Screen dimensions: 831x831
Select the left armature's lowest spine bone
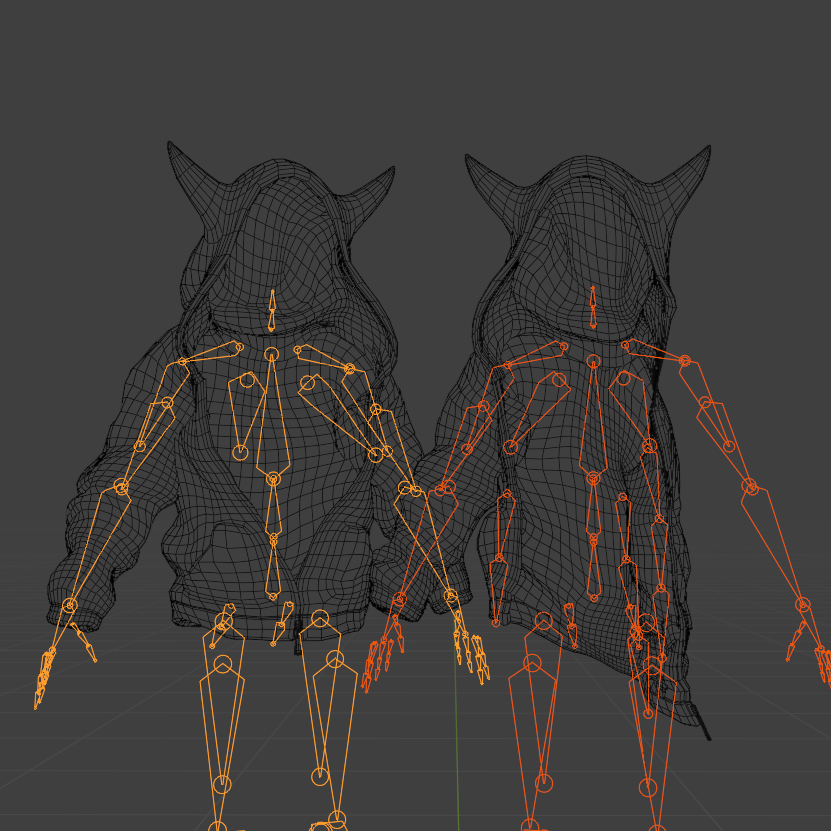coord(273,568)
